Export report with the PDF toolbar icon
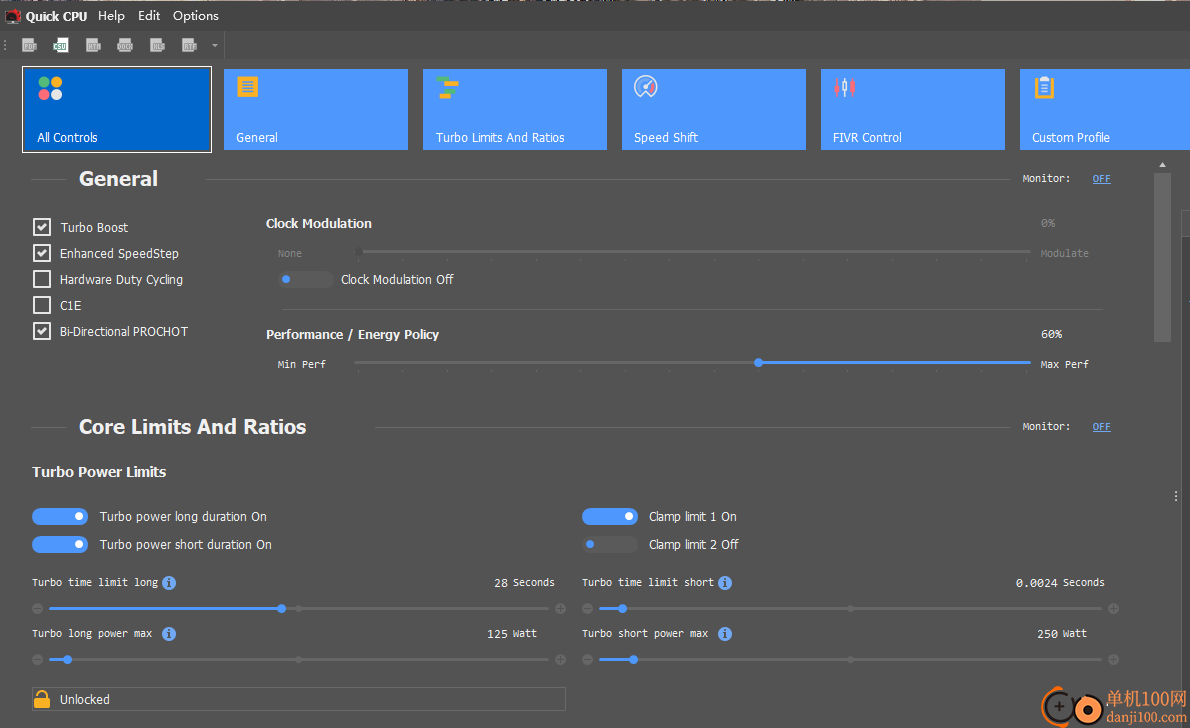 29,46
